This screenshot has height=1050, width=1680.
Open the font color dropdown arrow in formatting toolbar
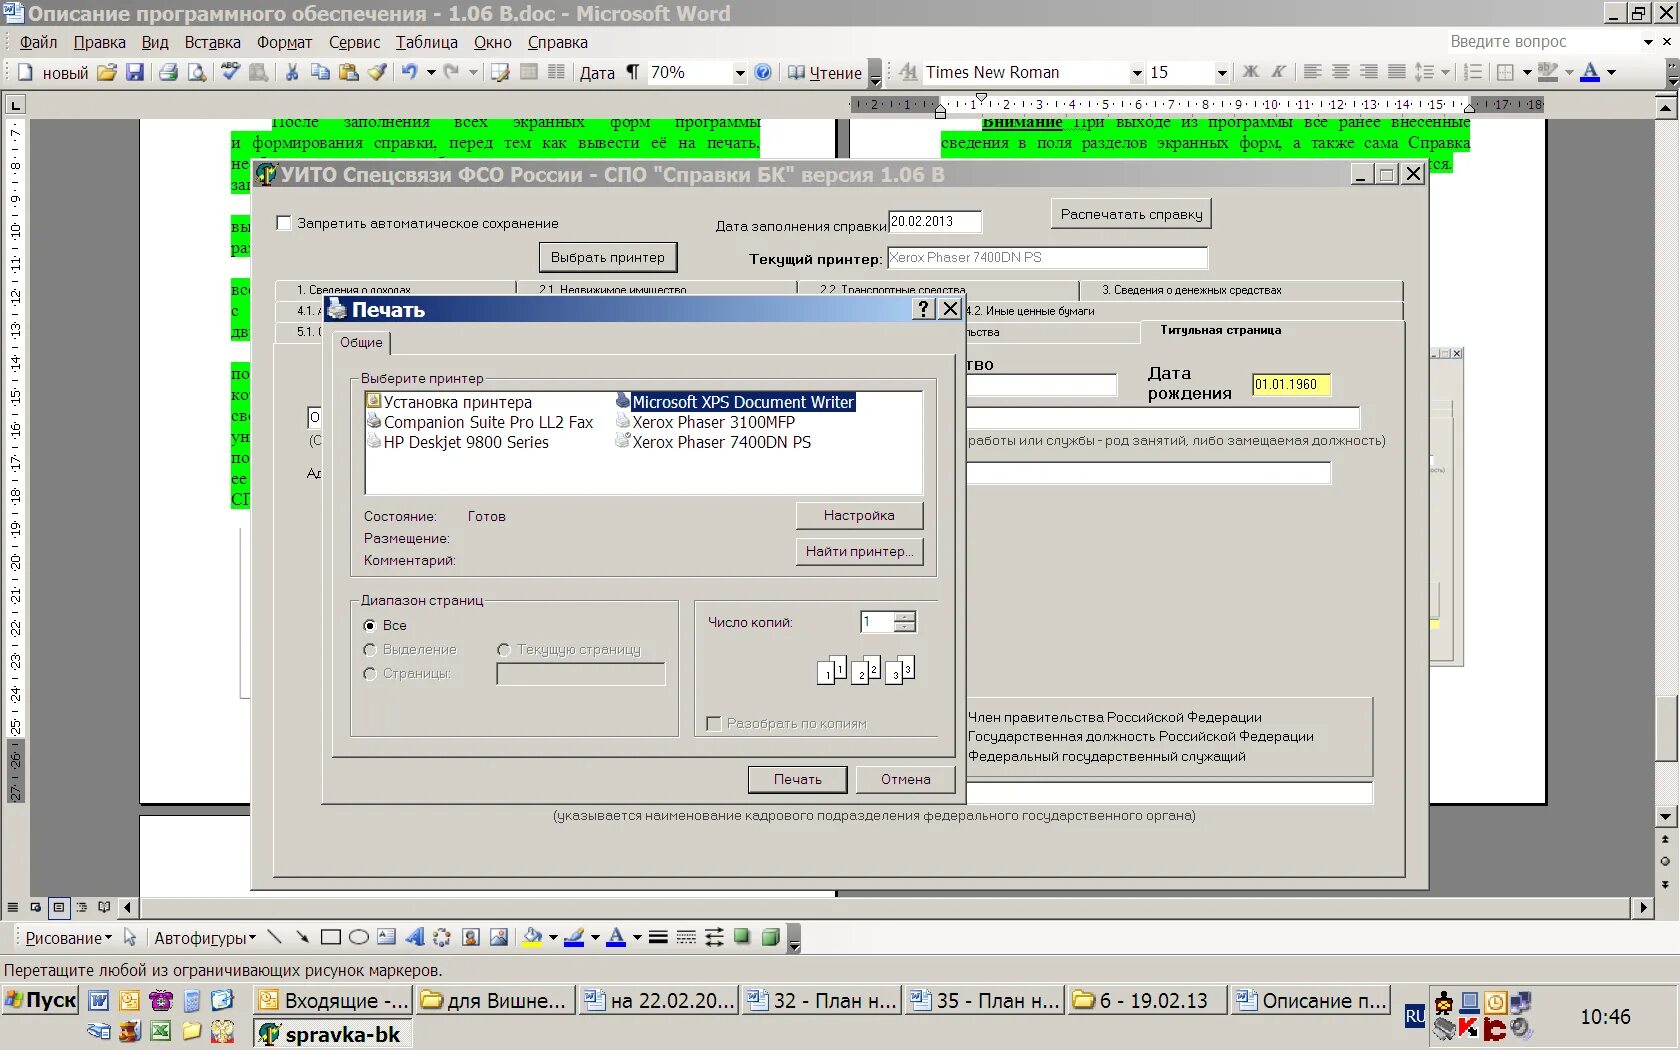[1611, 72]
